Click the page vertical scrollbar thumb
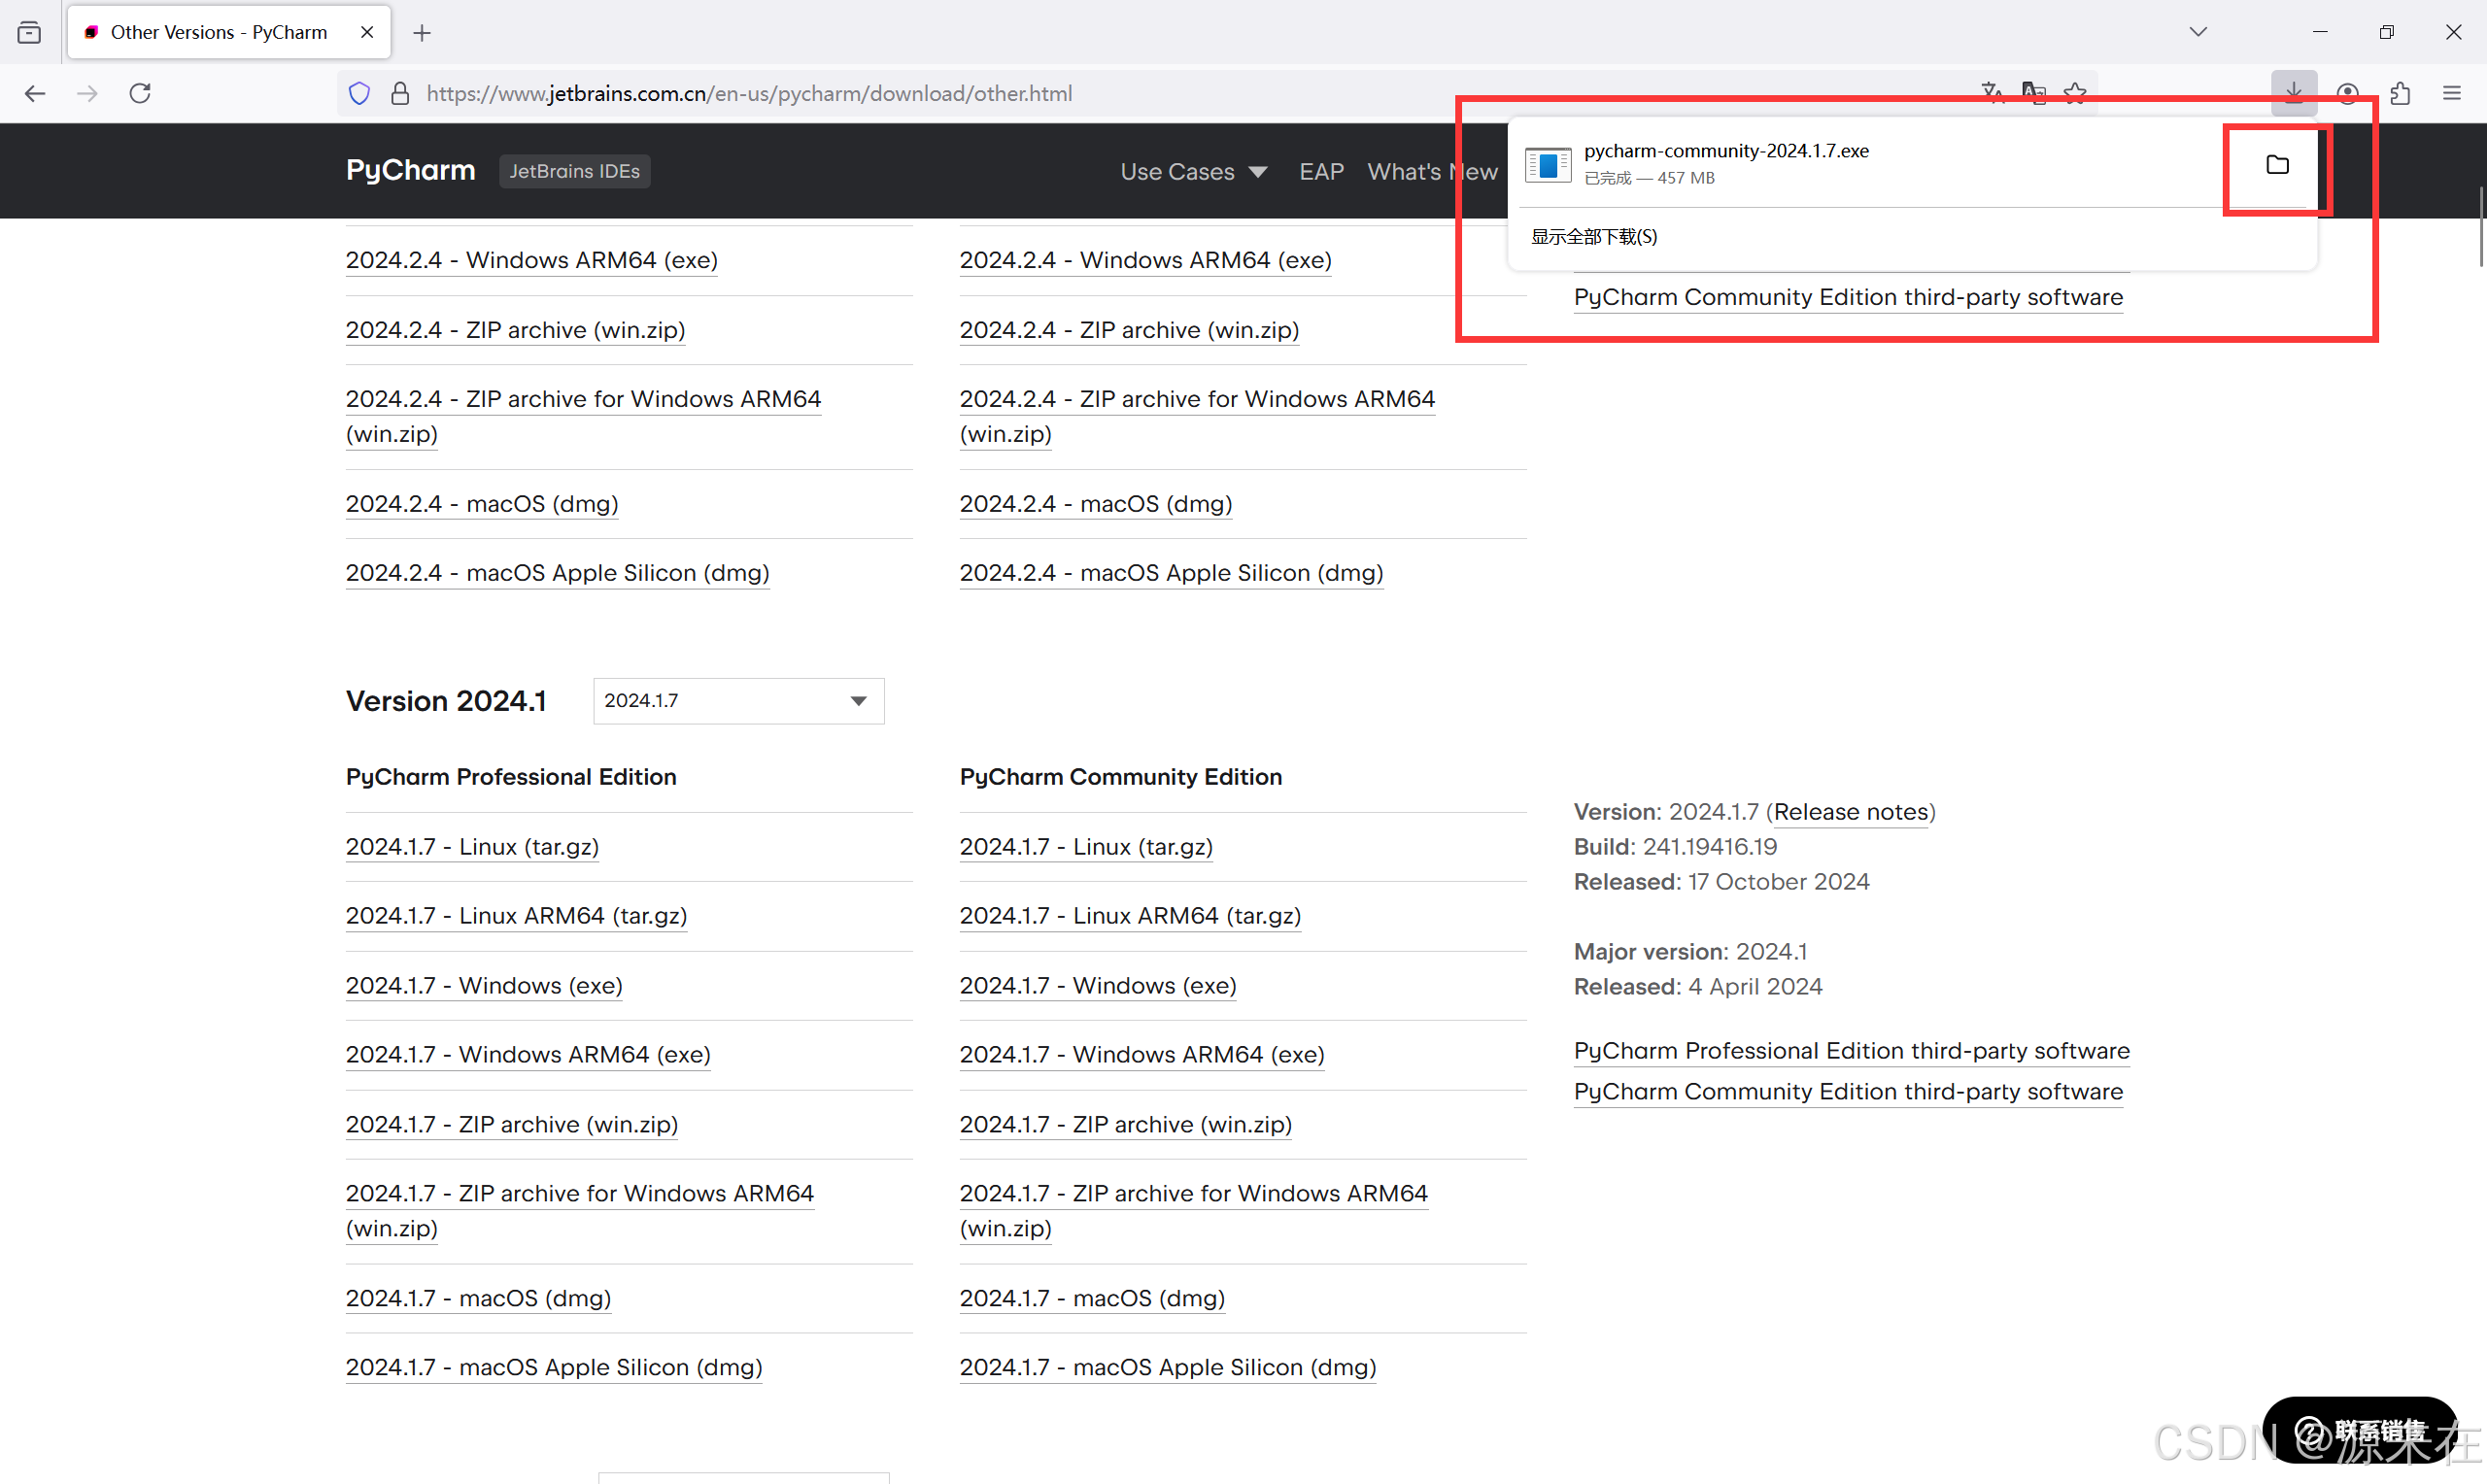This screenshot has width=2487, height=1484. tap(2481, 226)
